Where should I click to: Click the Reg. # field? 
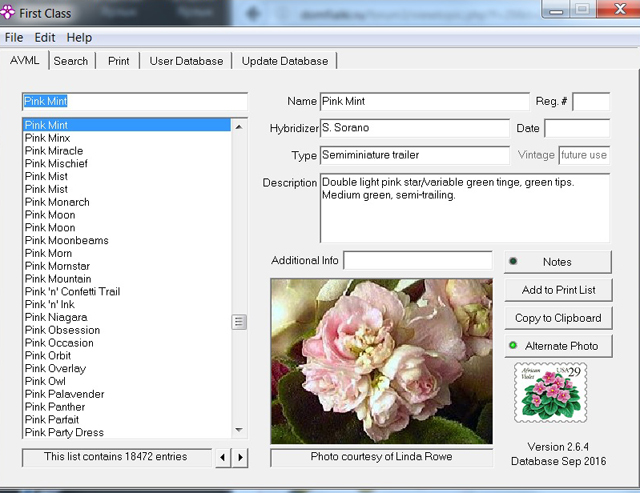(591, 102)
